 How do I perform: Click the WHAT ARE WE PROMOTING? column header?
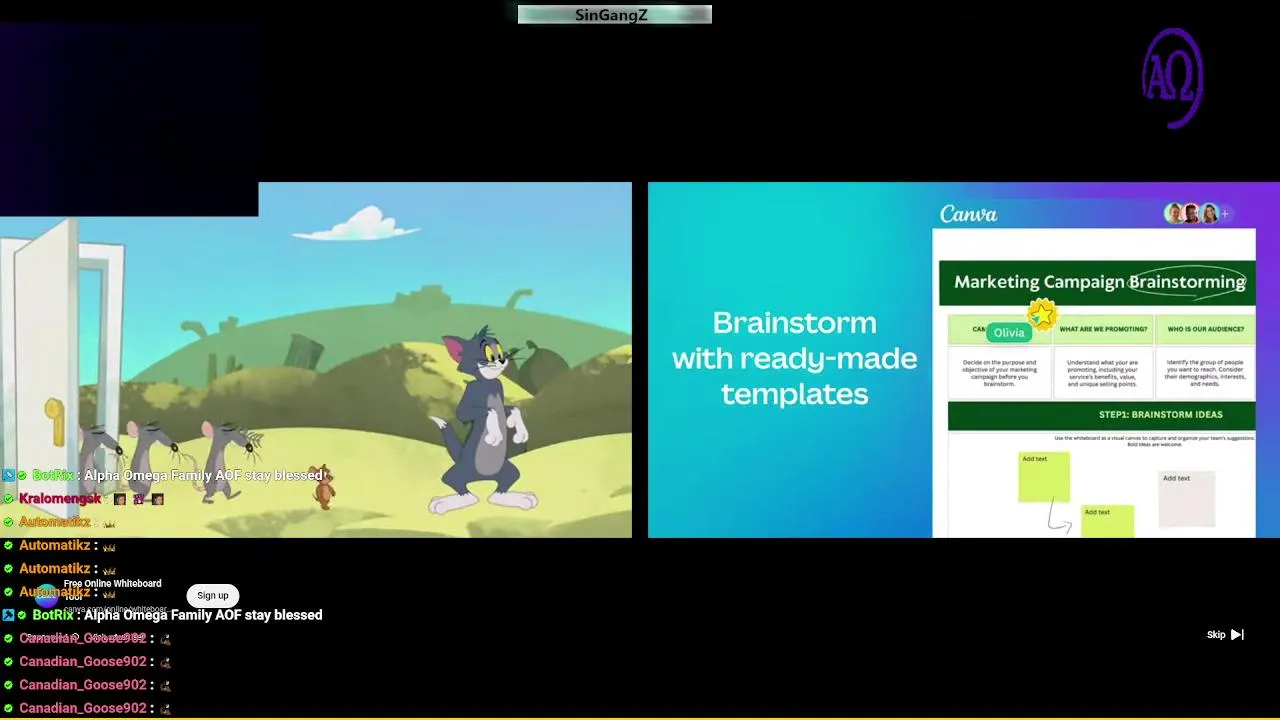[x=1103, y=329]
